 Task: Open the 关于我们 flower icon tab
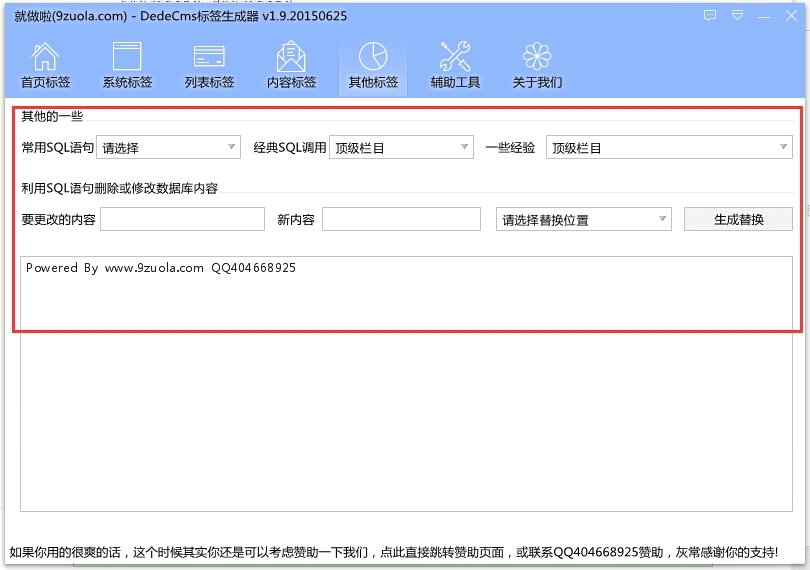tap(537, 65)
